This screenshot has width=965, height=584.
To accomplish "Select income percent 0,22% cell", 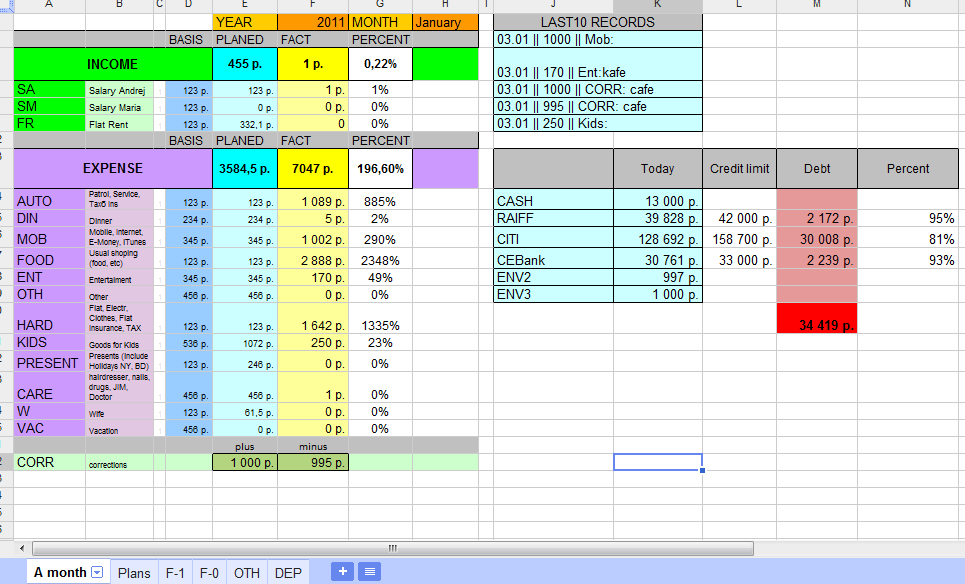I will coord(380,64).
